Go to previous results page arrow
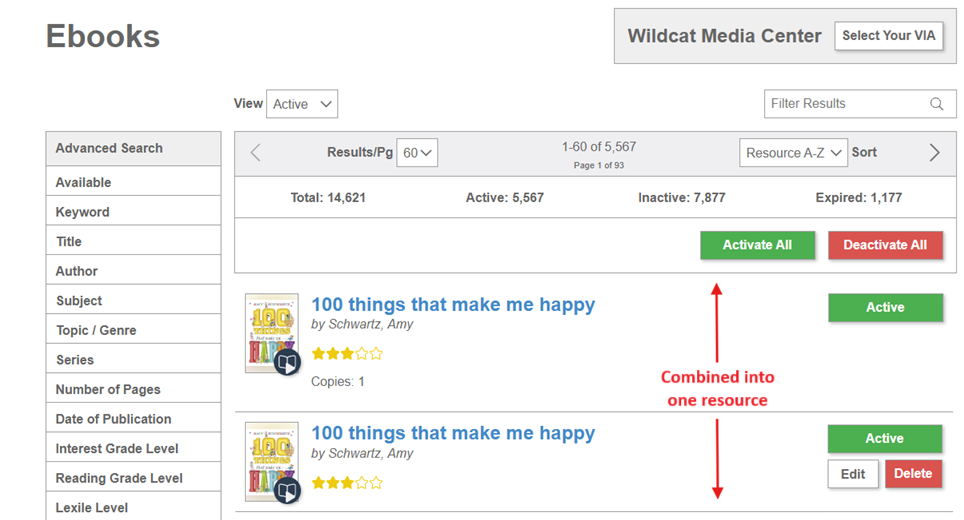This screenshot has height=520, width=964. pyautogui.click(x=256, y=152)
